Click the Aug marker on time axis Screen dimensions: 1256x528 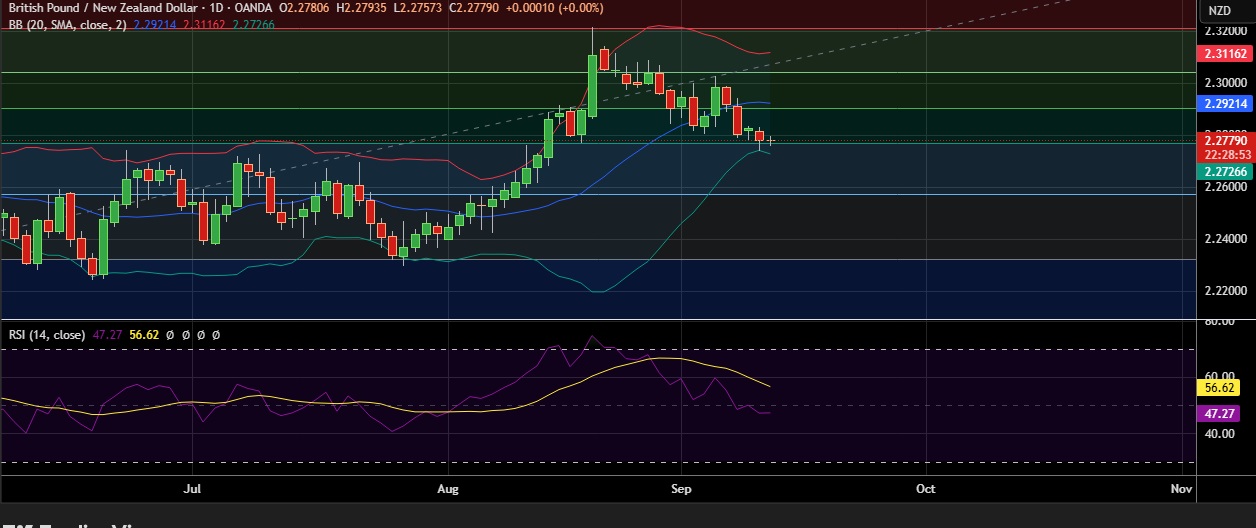coord(448,489)
